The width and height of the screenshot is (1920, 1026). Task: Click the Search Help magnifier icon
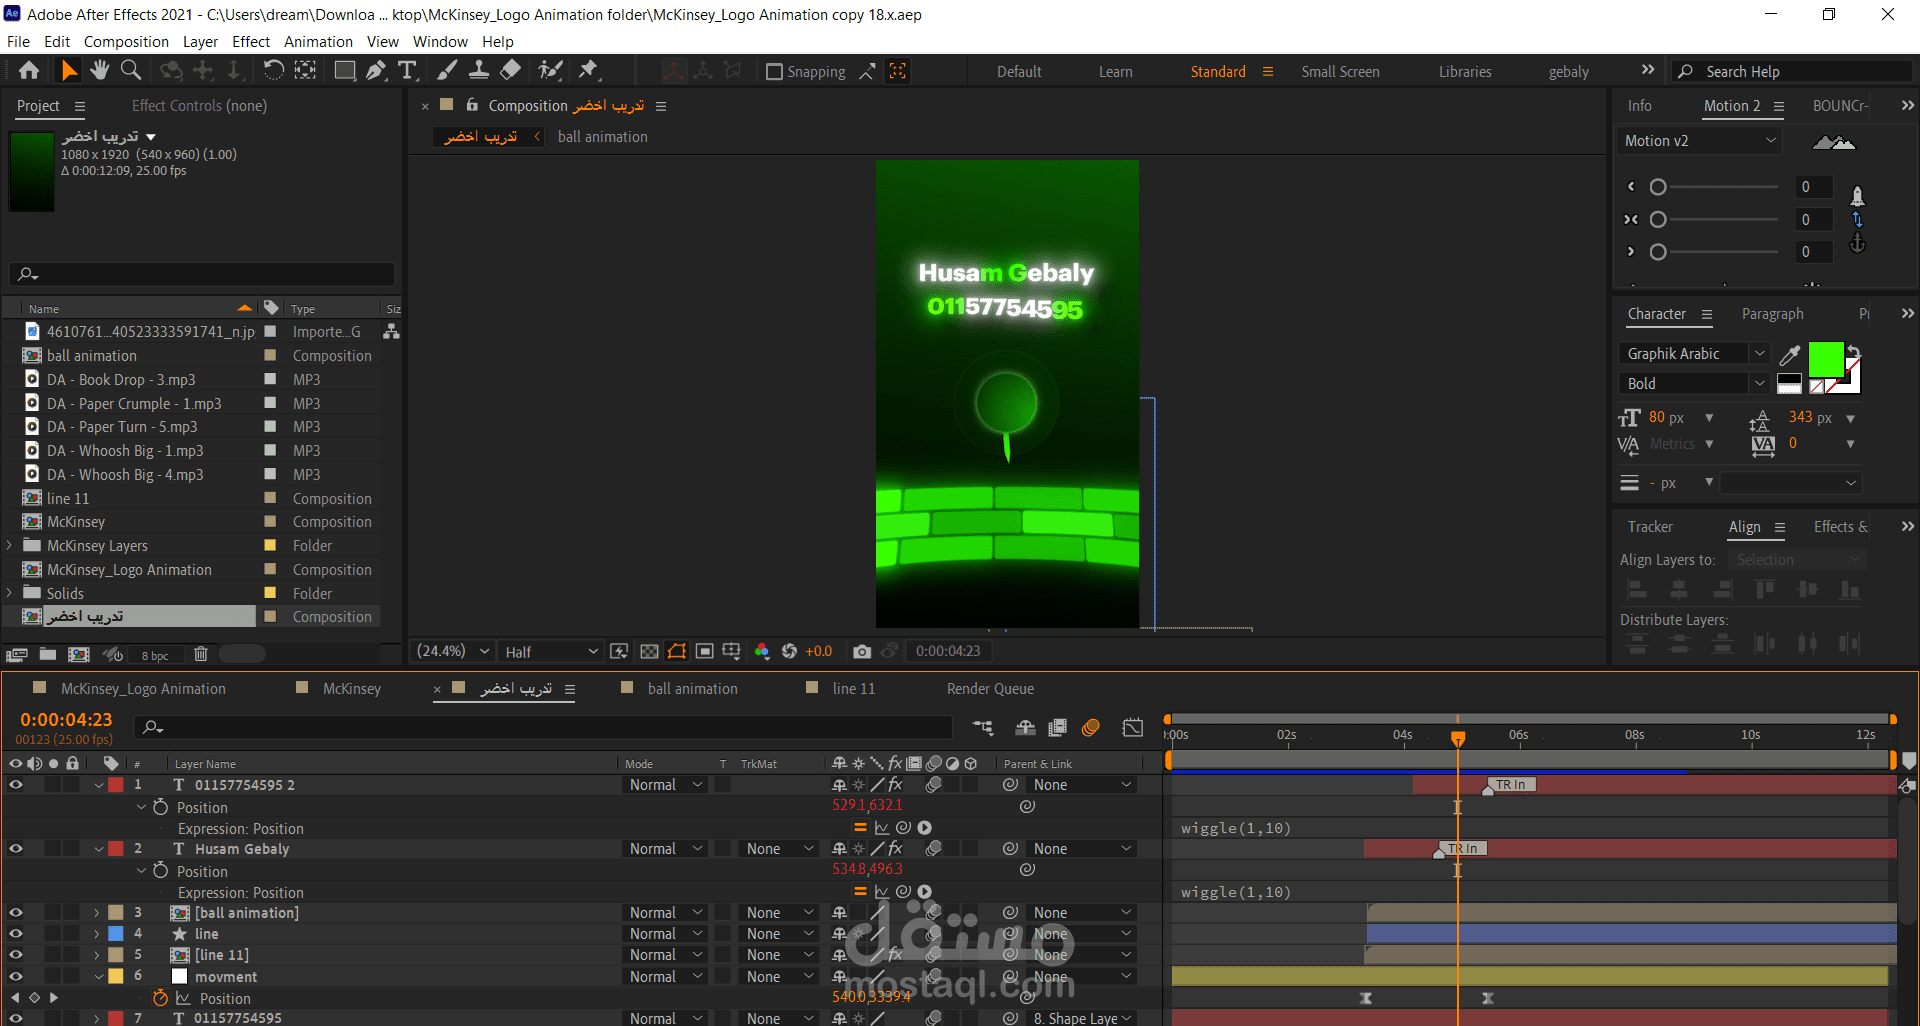[1686, 72]
